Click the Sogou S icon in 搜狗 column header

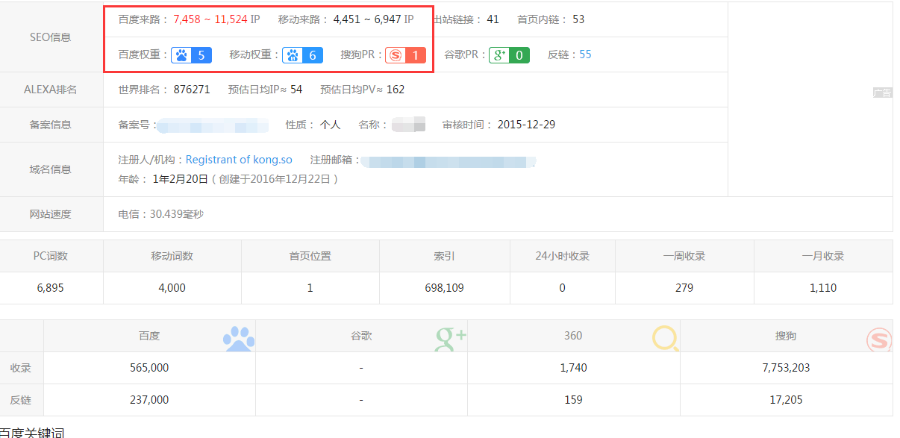coord(879,339)
